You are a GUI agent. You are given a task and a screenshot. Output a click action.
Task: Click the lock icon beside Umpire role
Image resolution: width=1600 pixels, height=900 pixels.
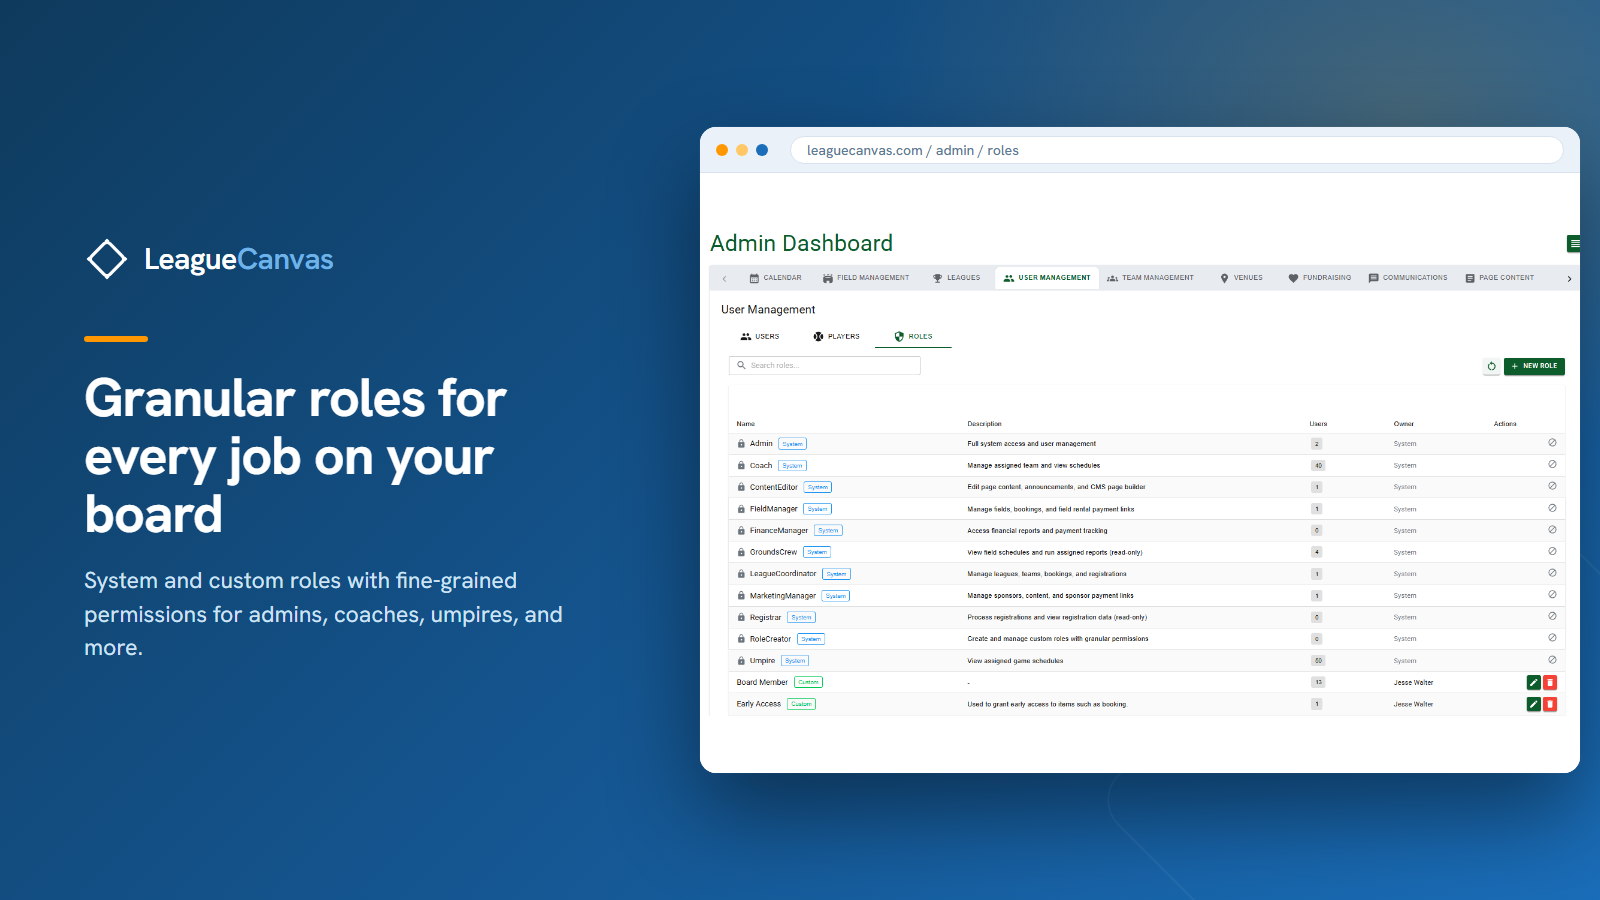point(741,661)
